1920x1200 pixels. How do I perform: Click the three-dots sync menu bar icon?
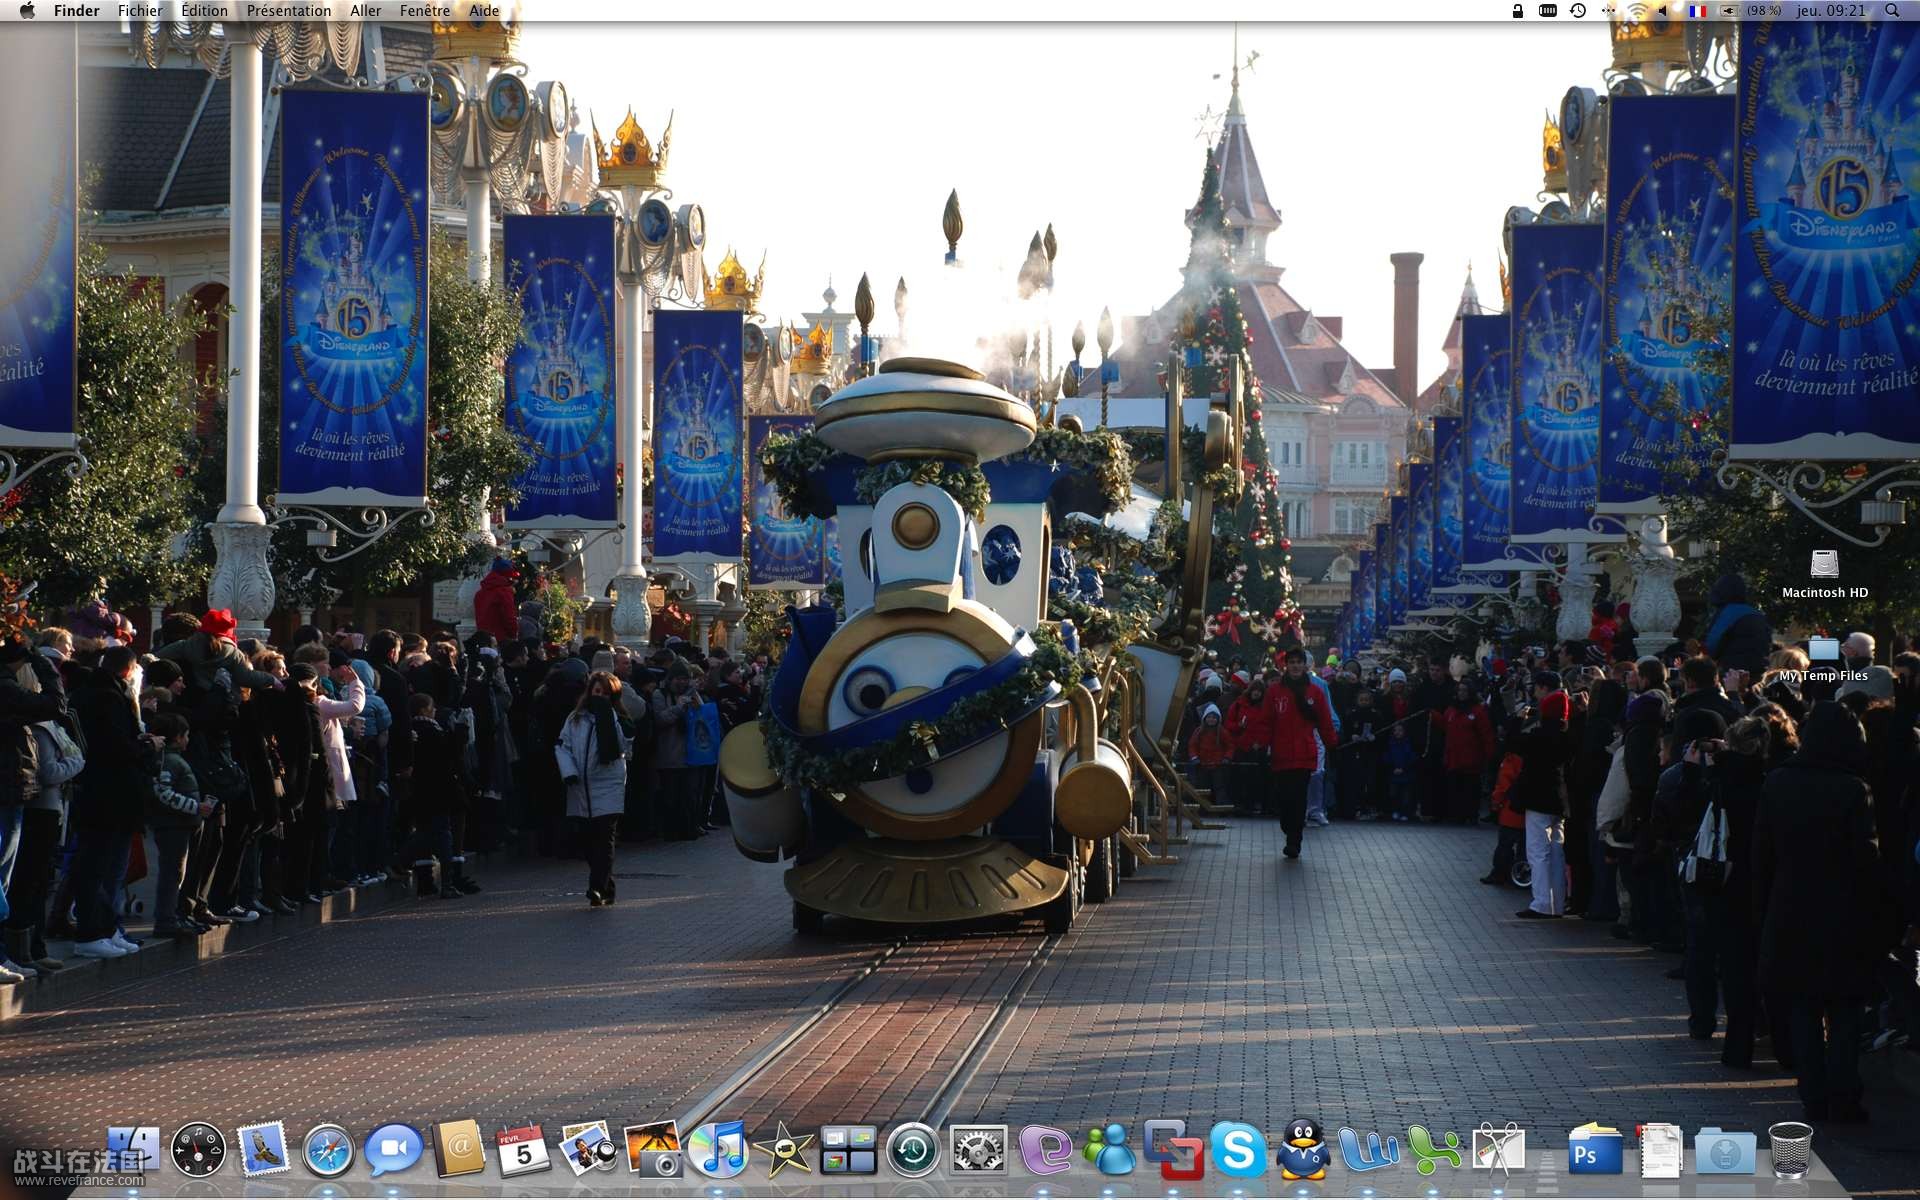(x=1607, y=11)
